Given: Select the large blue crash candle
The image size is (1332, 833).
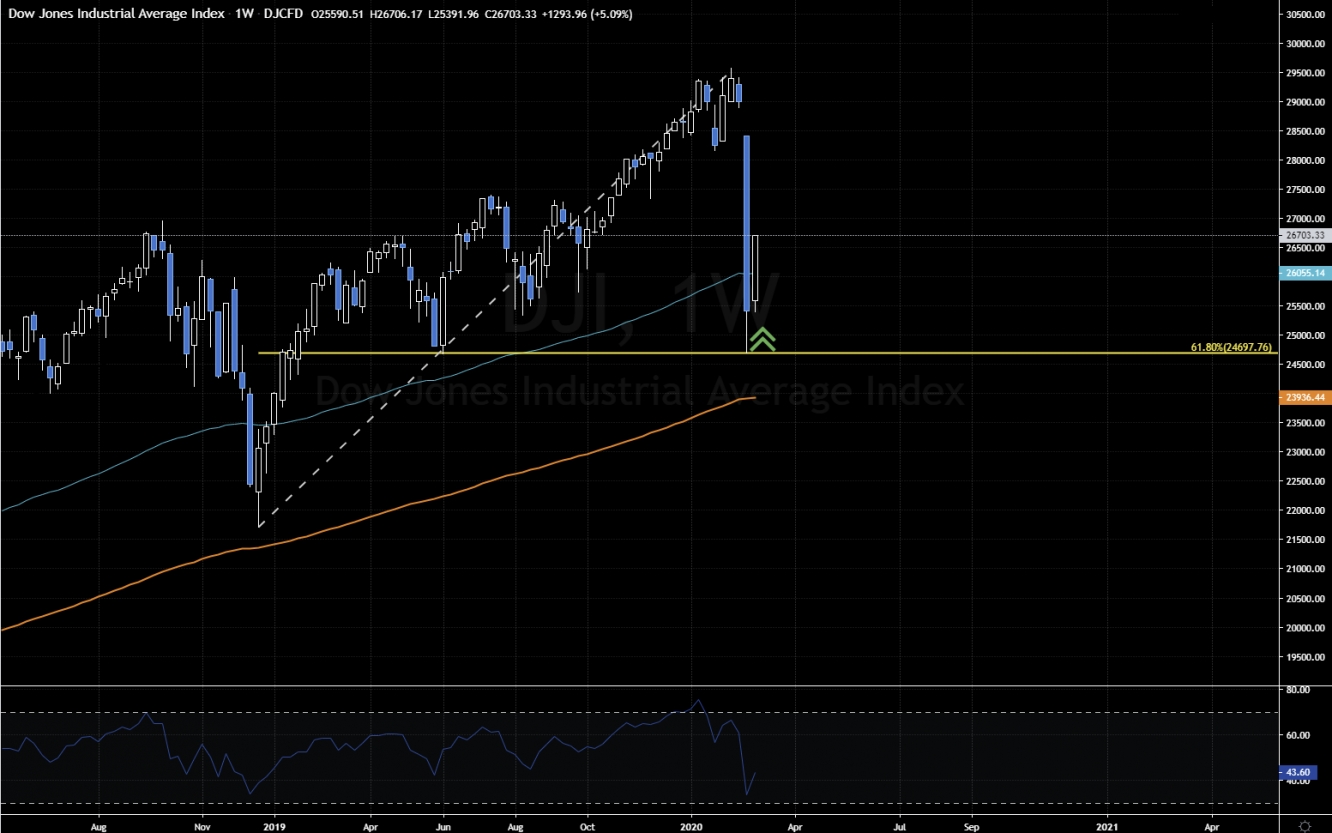Looking at the screenshot, I should 747,223.
